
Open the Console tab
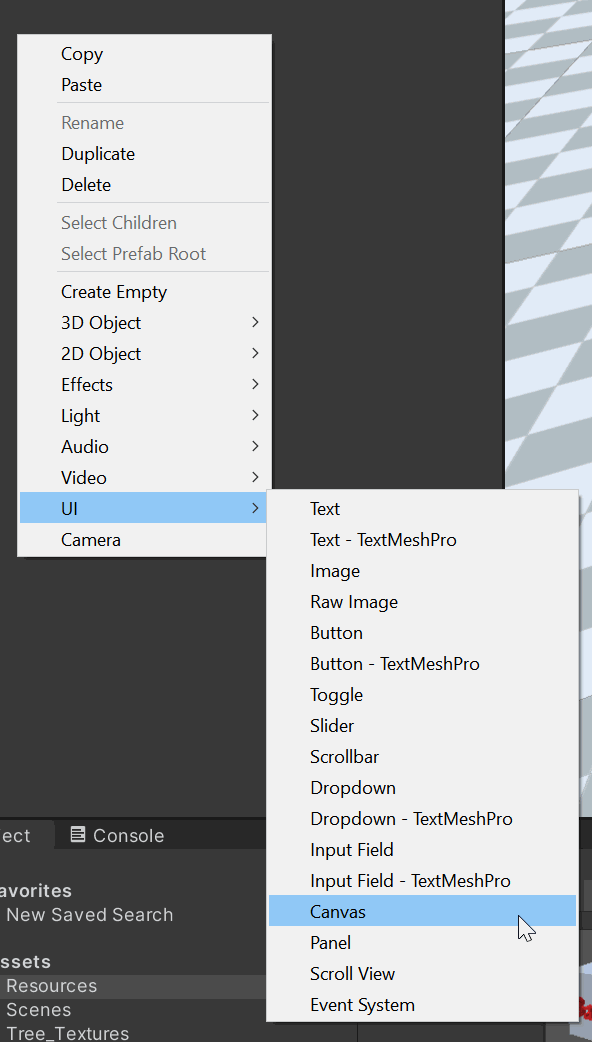pyautogui.click(x=117, y=835)
